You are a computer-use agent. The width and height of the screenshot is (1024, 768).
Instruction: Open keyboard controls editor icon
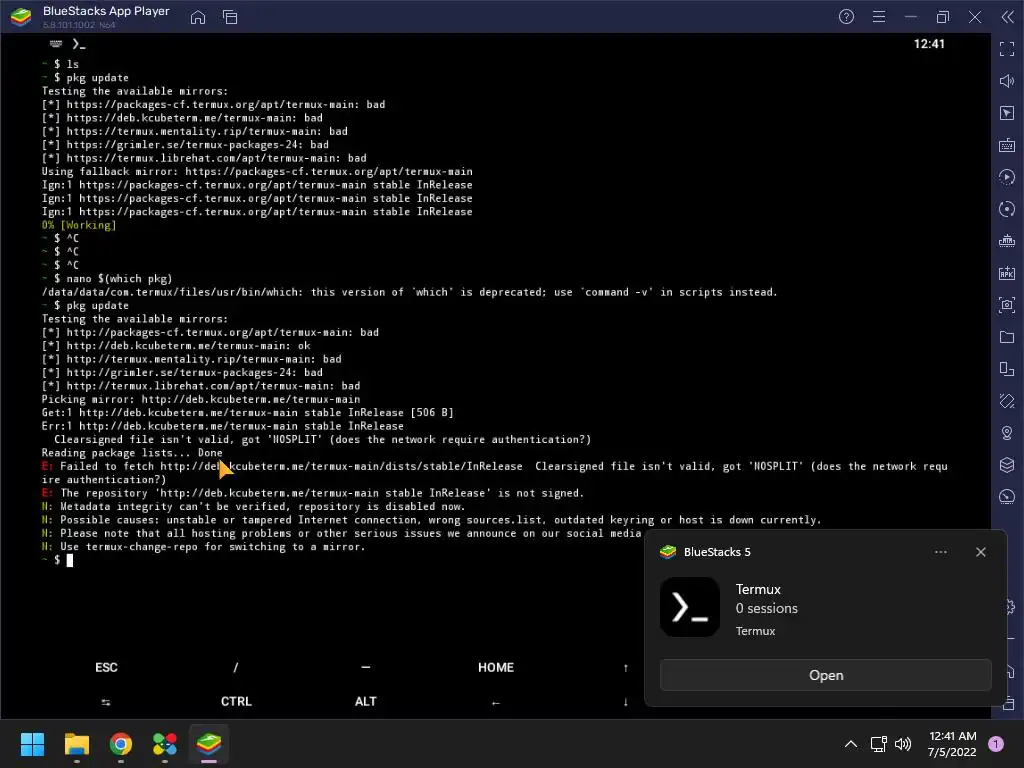[1007, 145]
